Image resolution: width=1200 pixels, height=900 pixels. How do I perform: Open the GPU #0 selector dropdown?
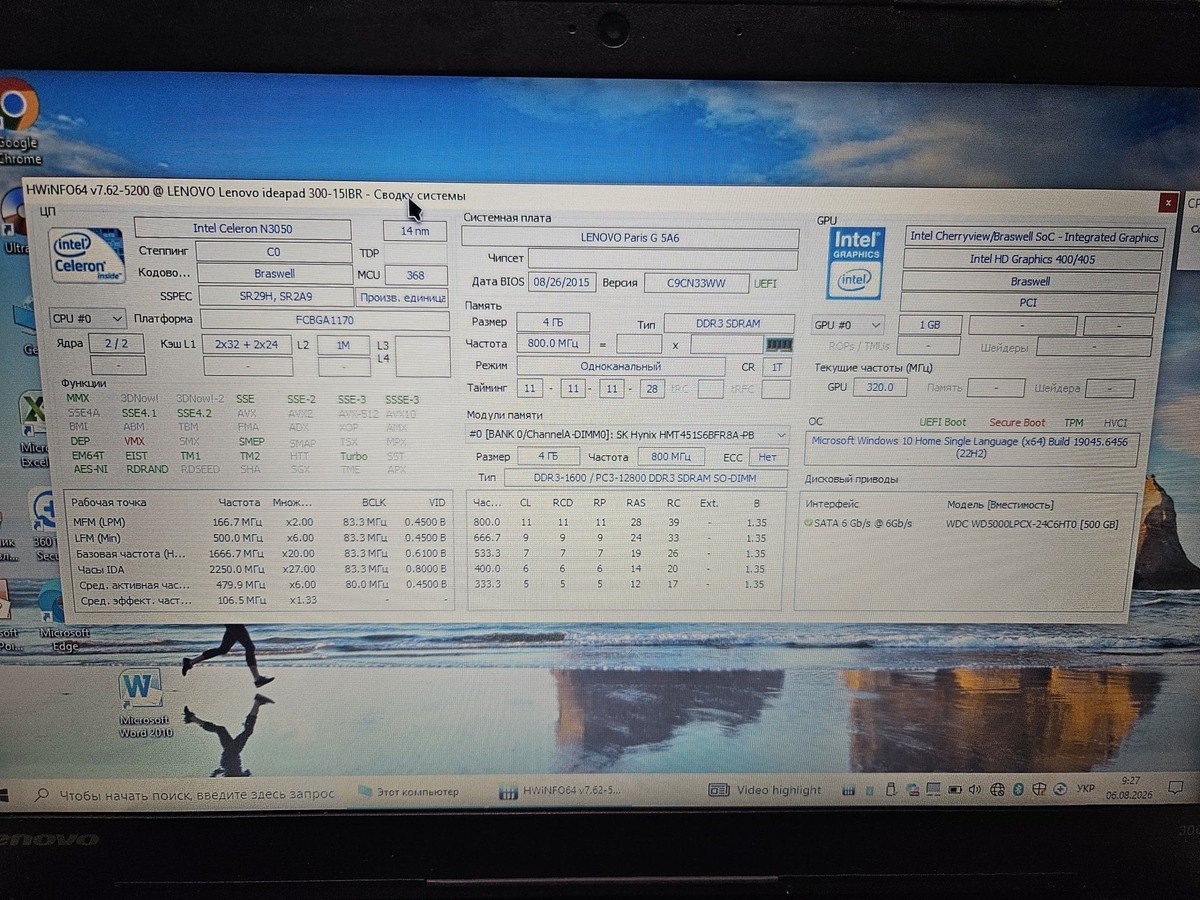pyautogui.click(x=849, y=325)
